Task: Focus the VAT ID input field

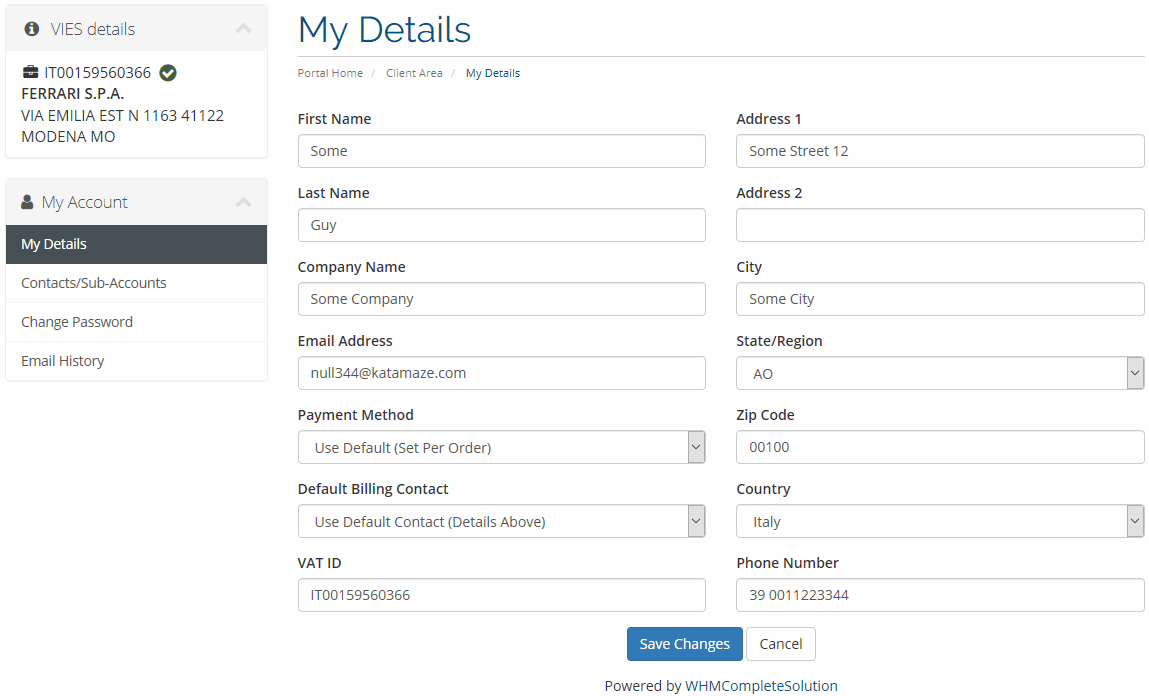Action: 502,595
